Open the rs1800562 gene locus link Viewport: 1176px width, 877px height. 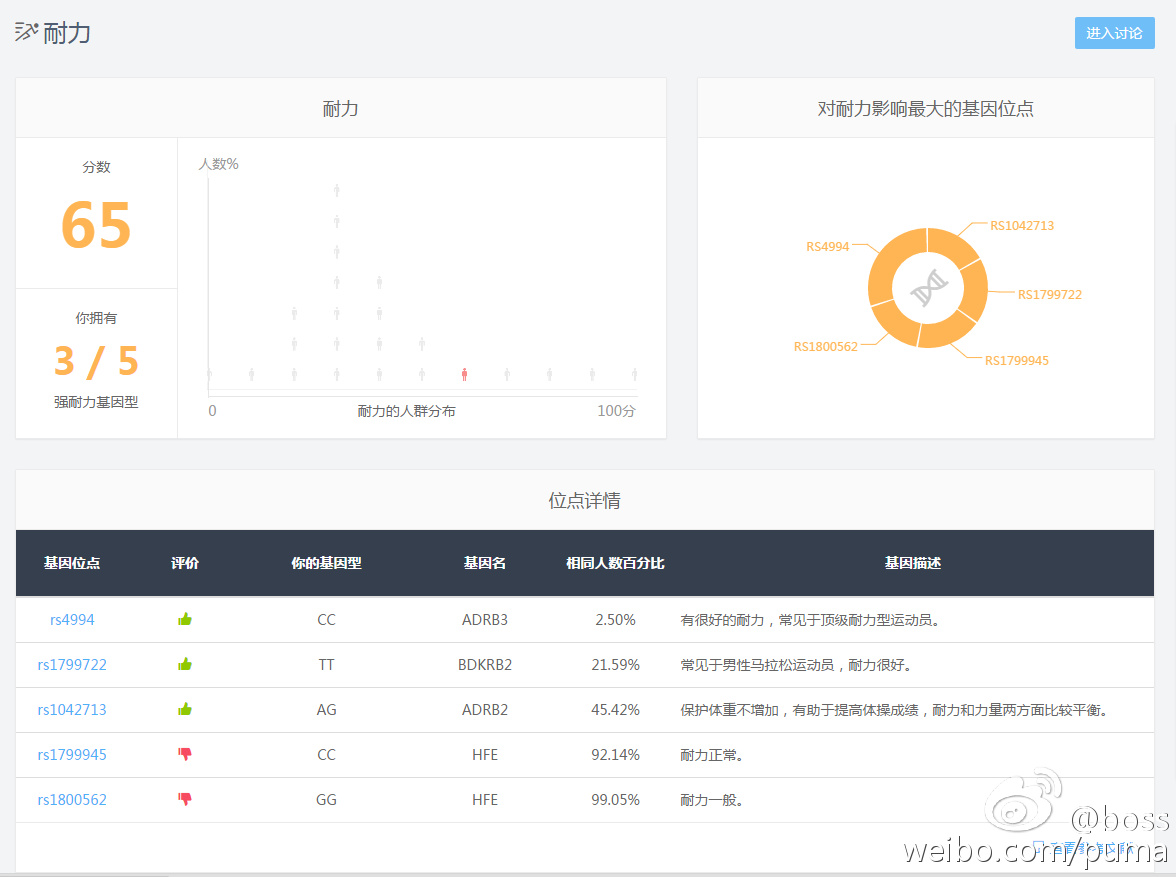point(72,800)
